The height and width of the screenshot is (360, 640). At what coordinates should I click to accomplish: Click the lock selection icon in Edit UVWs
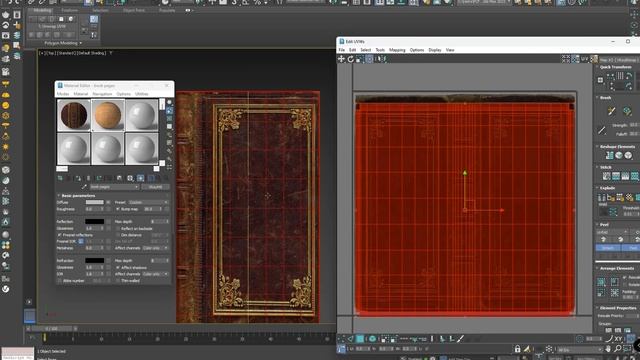click(518, 349)
